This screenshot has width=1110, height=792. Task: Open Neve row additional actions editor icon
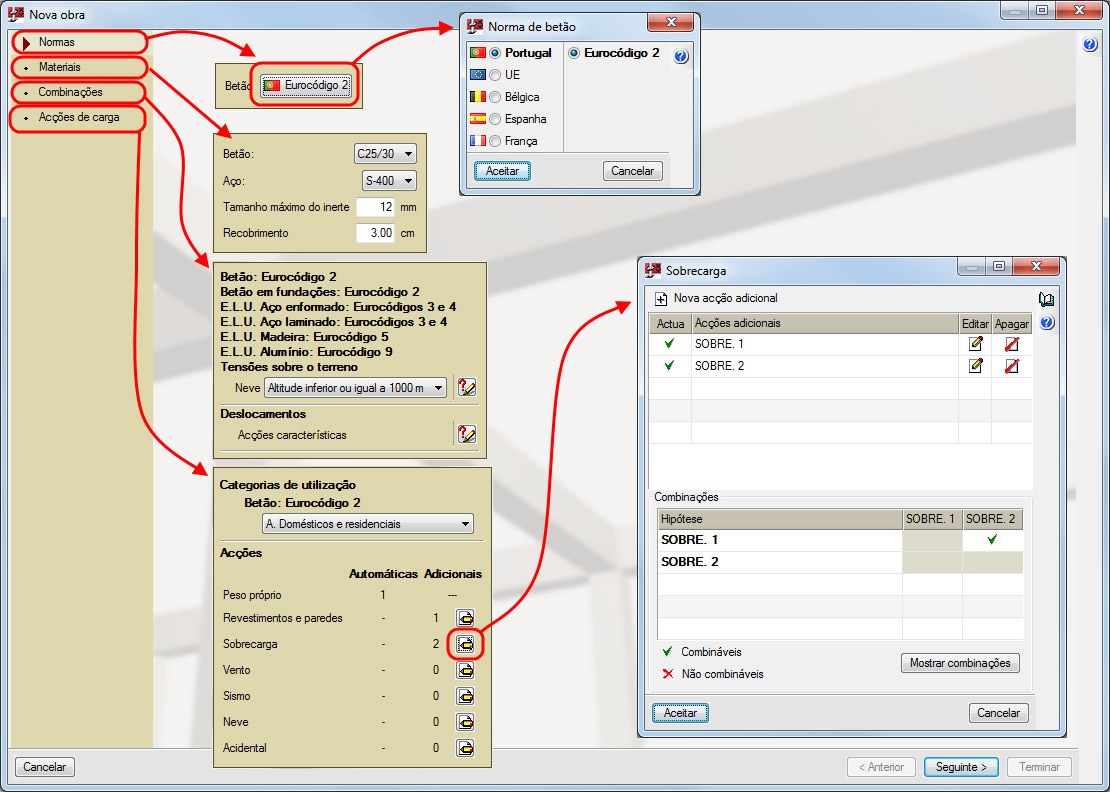coord(464,722)
